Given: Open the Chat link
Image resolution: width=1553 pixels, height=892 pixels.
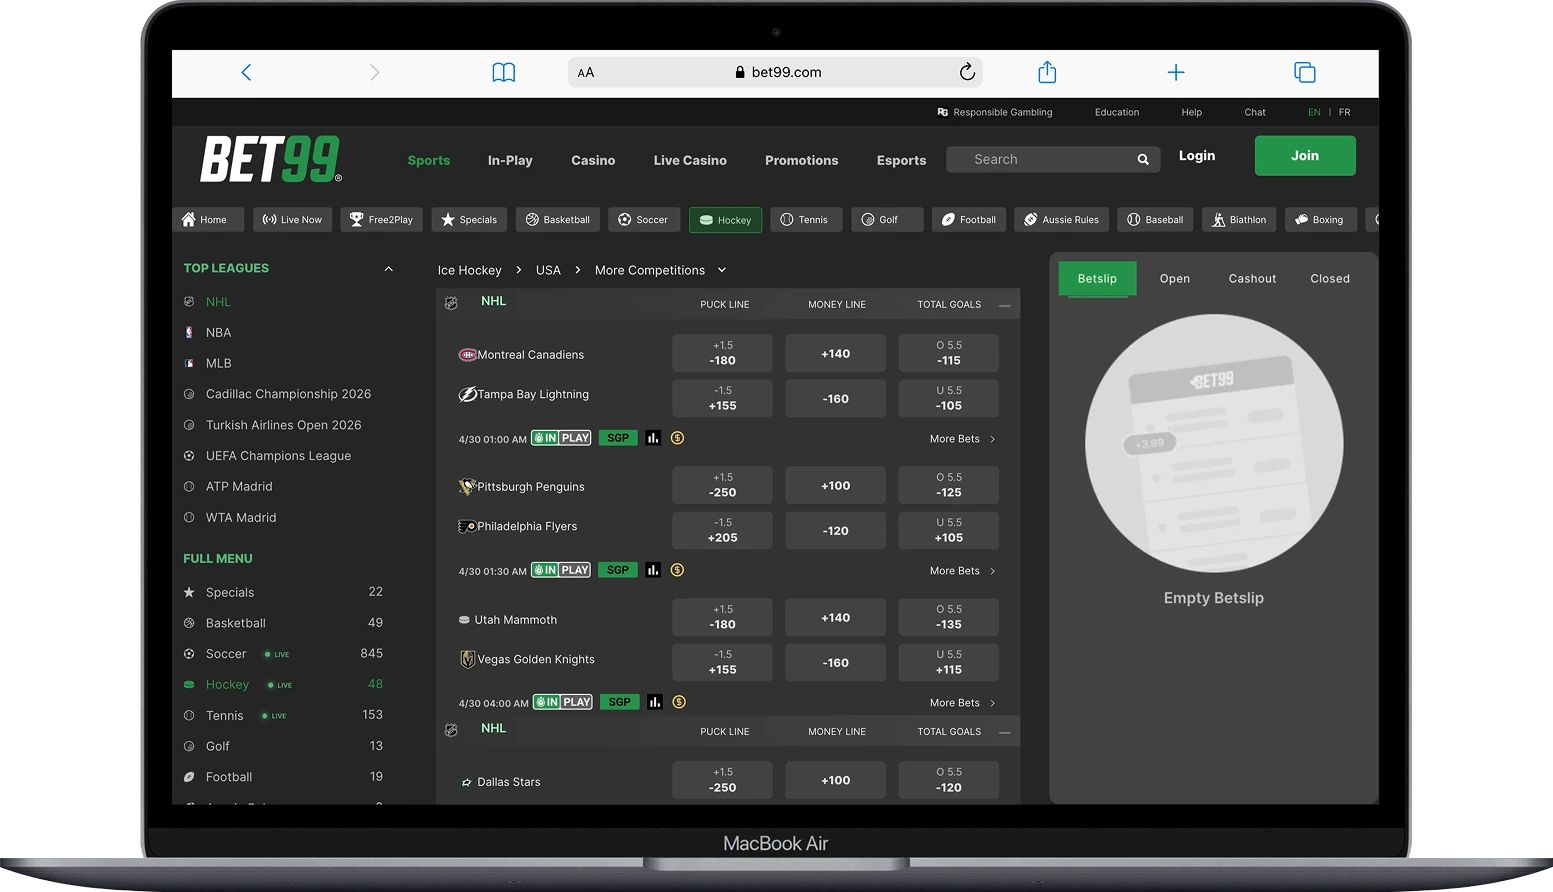Looking at the screenshot, I should point(1255,112).
